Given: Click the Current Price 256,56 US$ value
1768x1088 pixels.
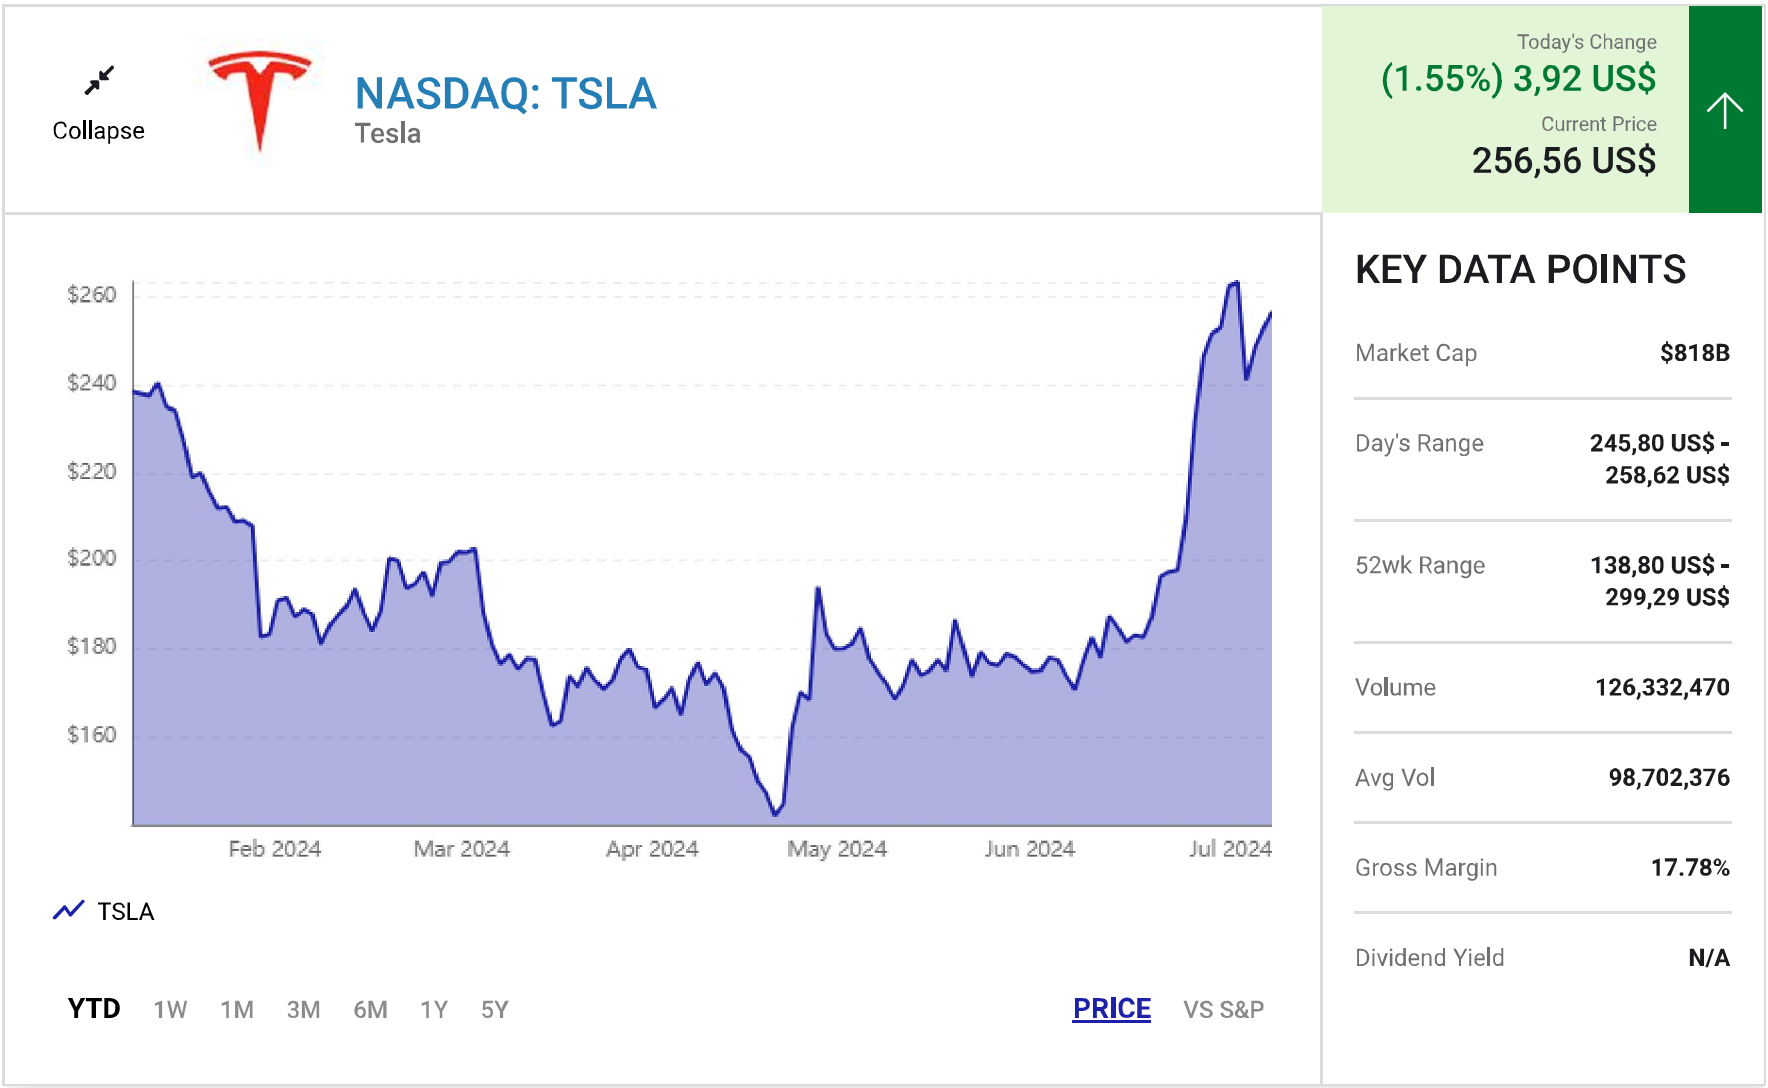Looking at the screenshot, I should (x=1564, y=160).
